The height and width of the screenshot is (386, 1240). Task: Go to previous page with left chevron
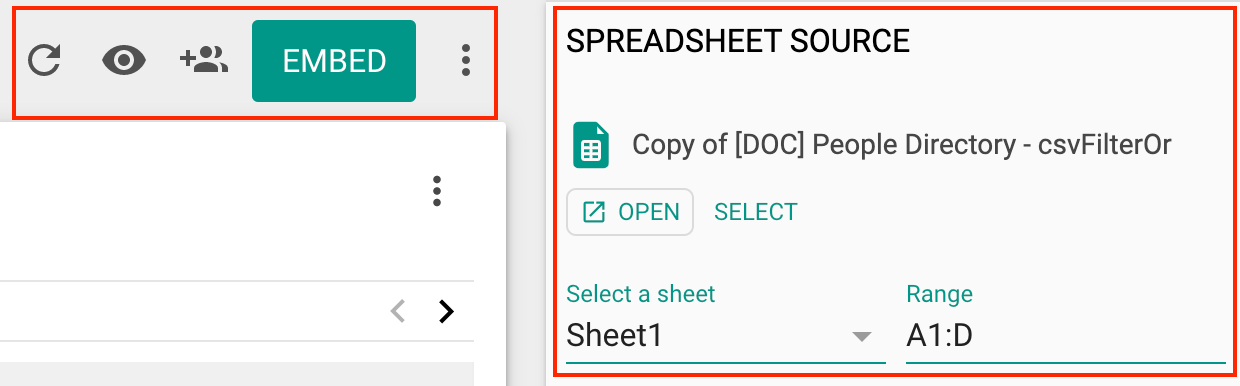[x=398, y=312]
